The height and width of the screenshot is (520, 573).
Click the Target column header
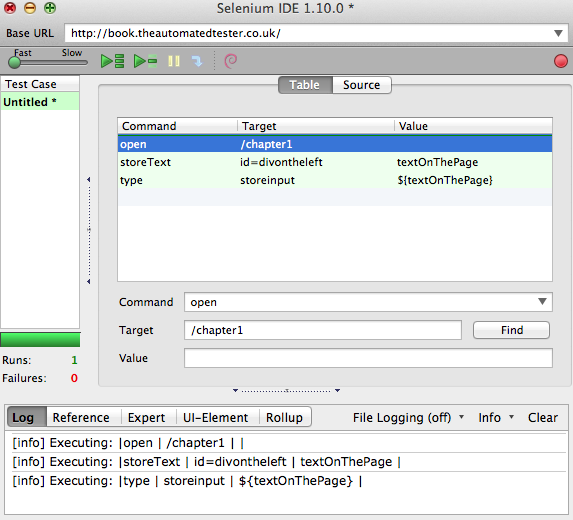(316, 126)
